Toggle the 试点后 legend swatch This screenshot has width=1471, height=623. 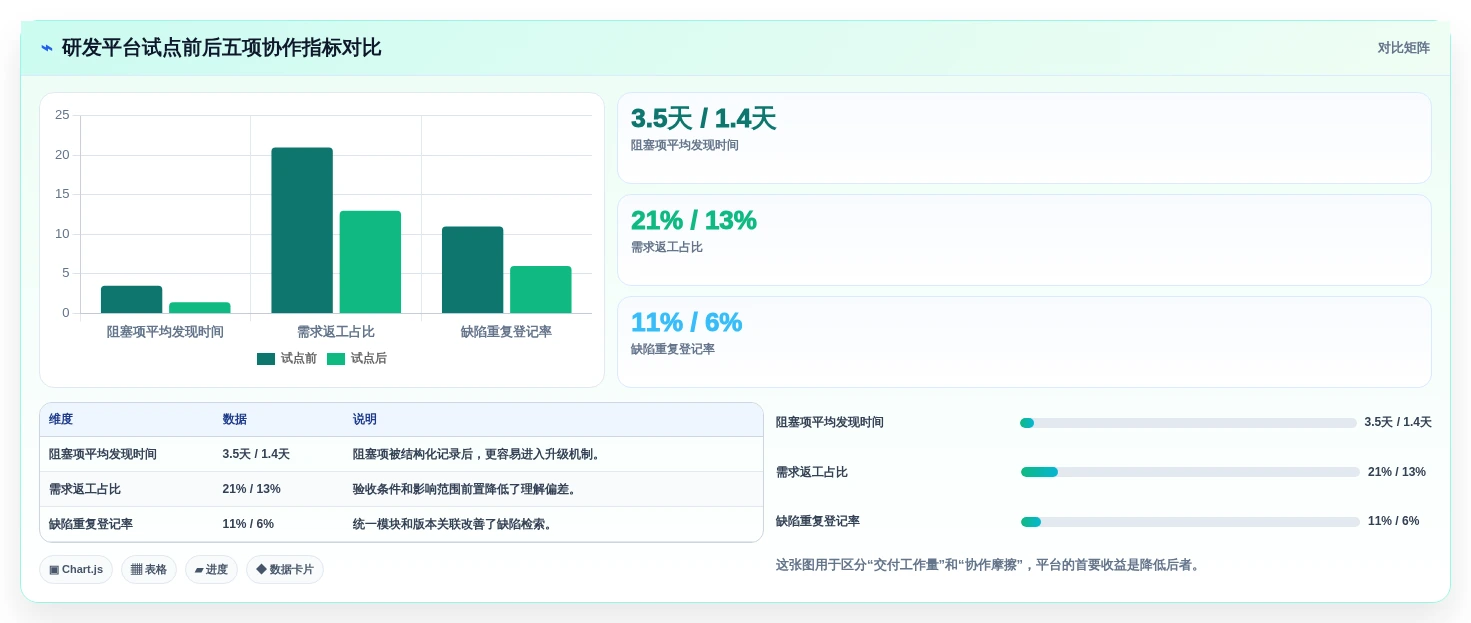336,359
